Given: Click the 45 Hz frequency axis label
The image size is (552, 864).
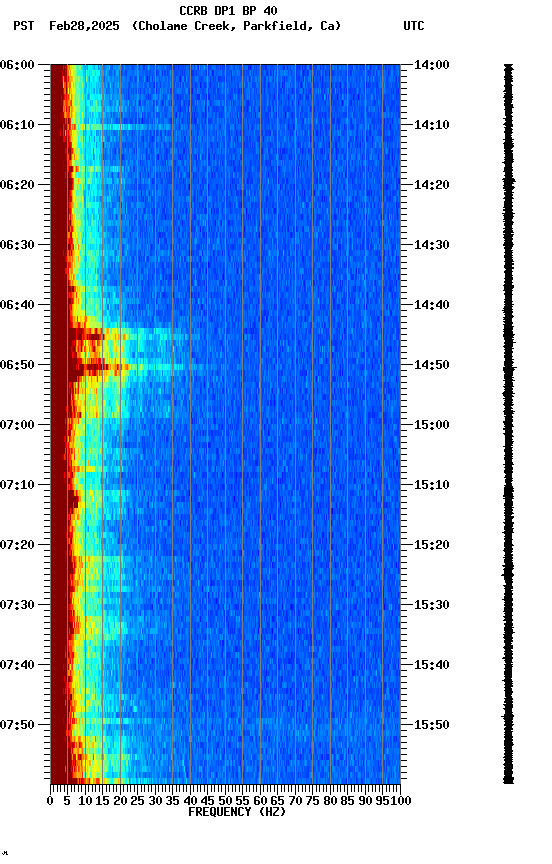Looking at the screenshot, I should click(208, 801).
